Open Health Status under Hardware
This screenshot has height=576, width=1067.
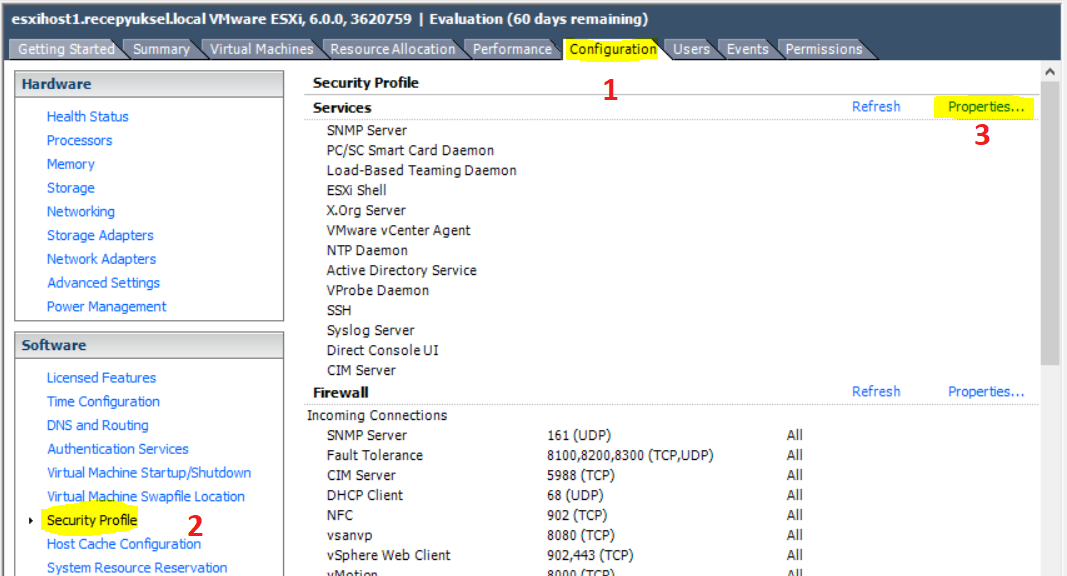coord(87,116)
